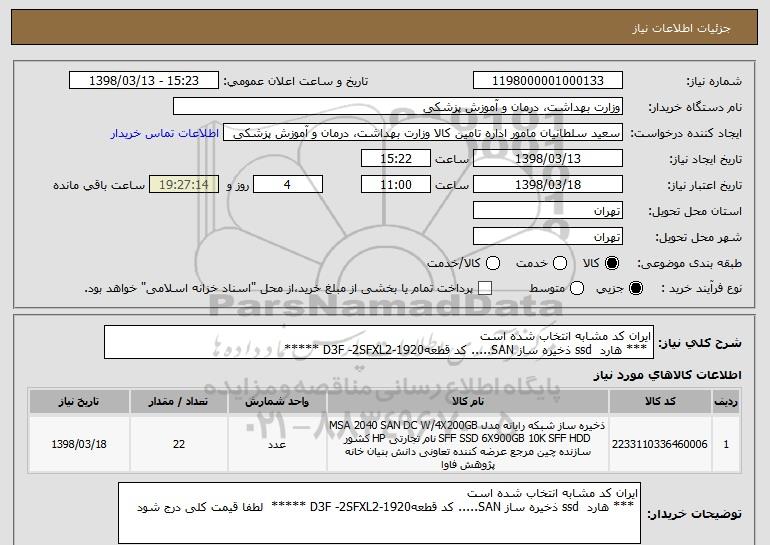Click the public announcement date field 15:23
The width and height of the screenshot is (770, 545).
click(x=144, y=81)
